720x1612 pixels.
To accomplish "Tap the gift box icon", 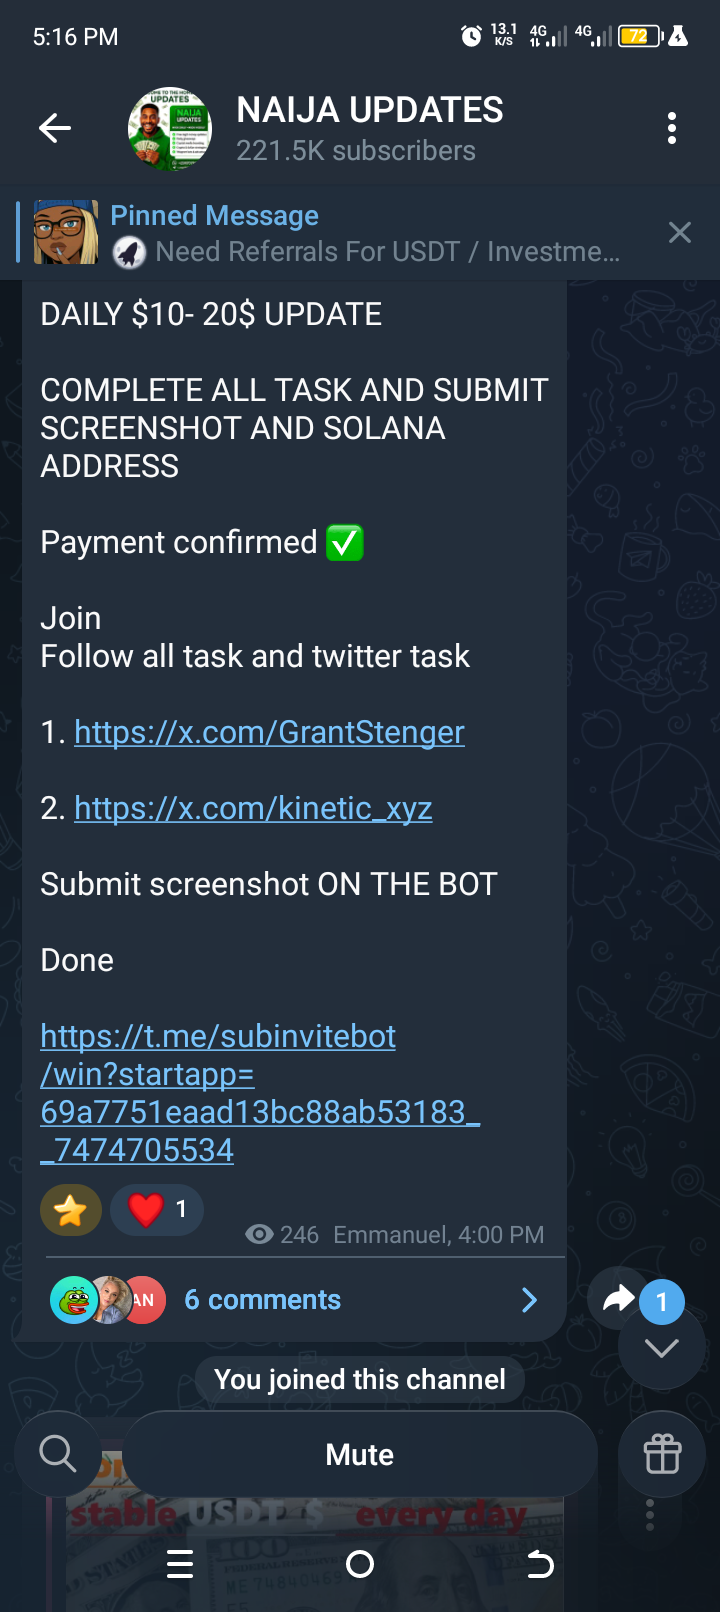I will coord(662,1454).
